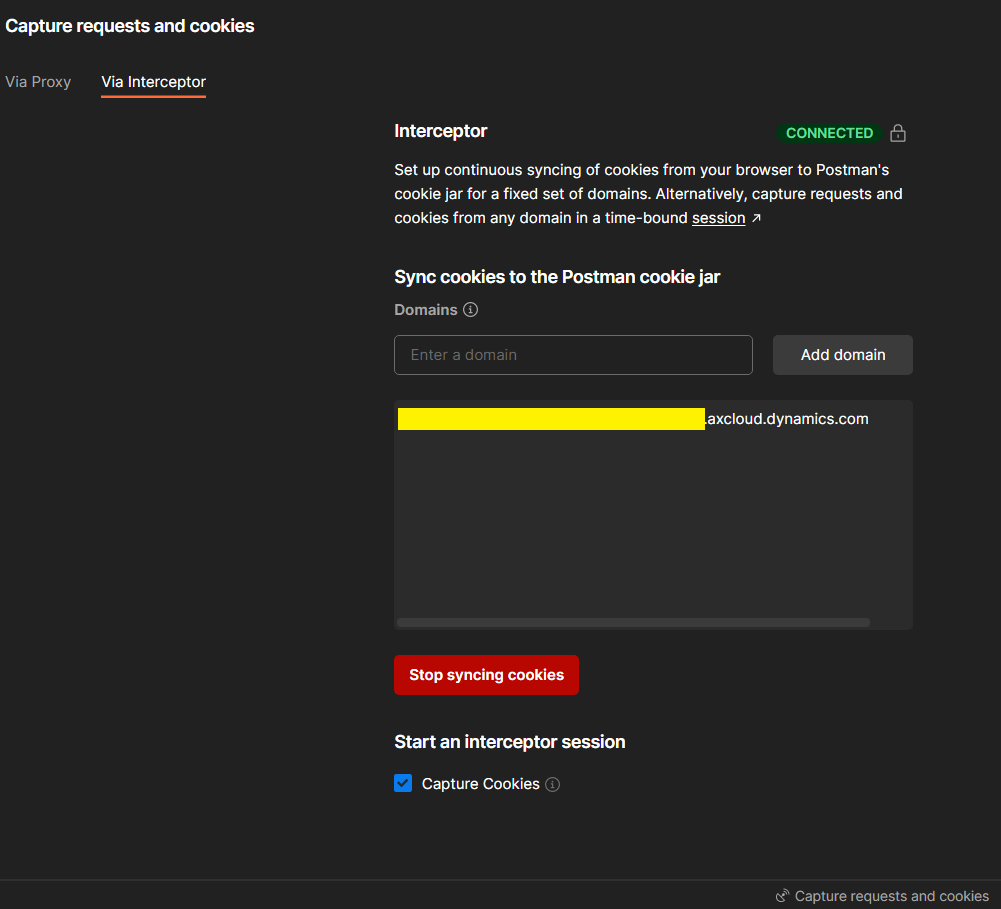Screen dimensions: 1001x909
Task: Click the lock icon next to CONNECTED
Action: [898, 133]
